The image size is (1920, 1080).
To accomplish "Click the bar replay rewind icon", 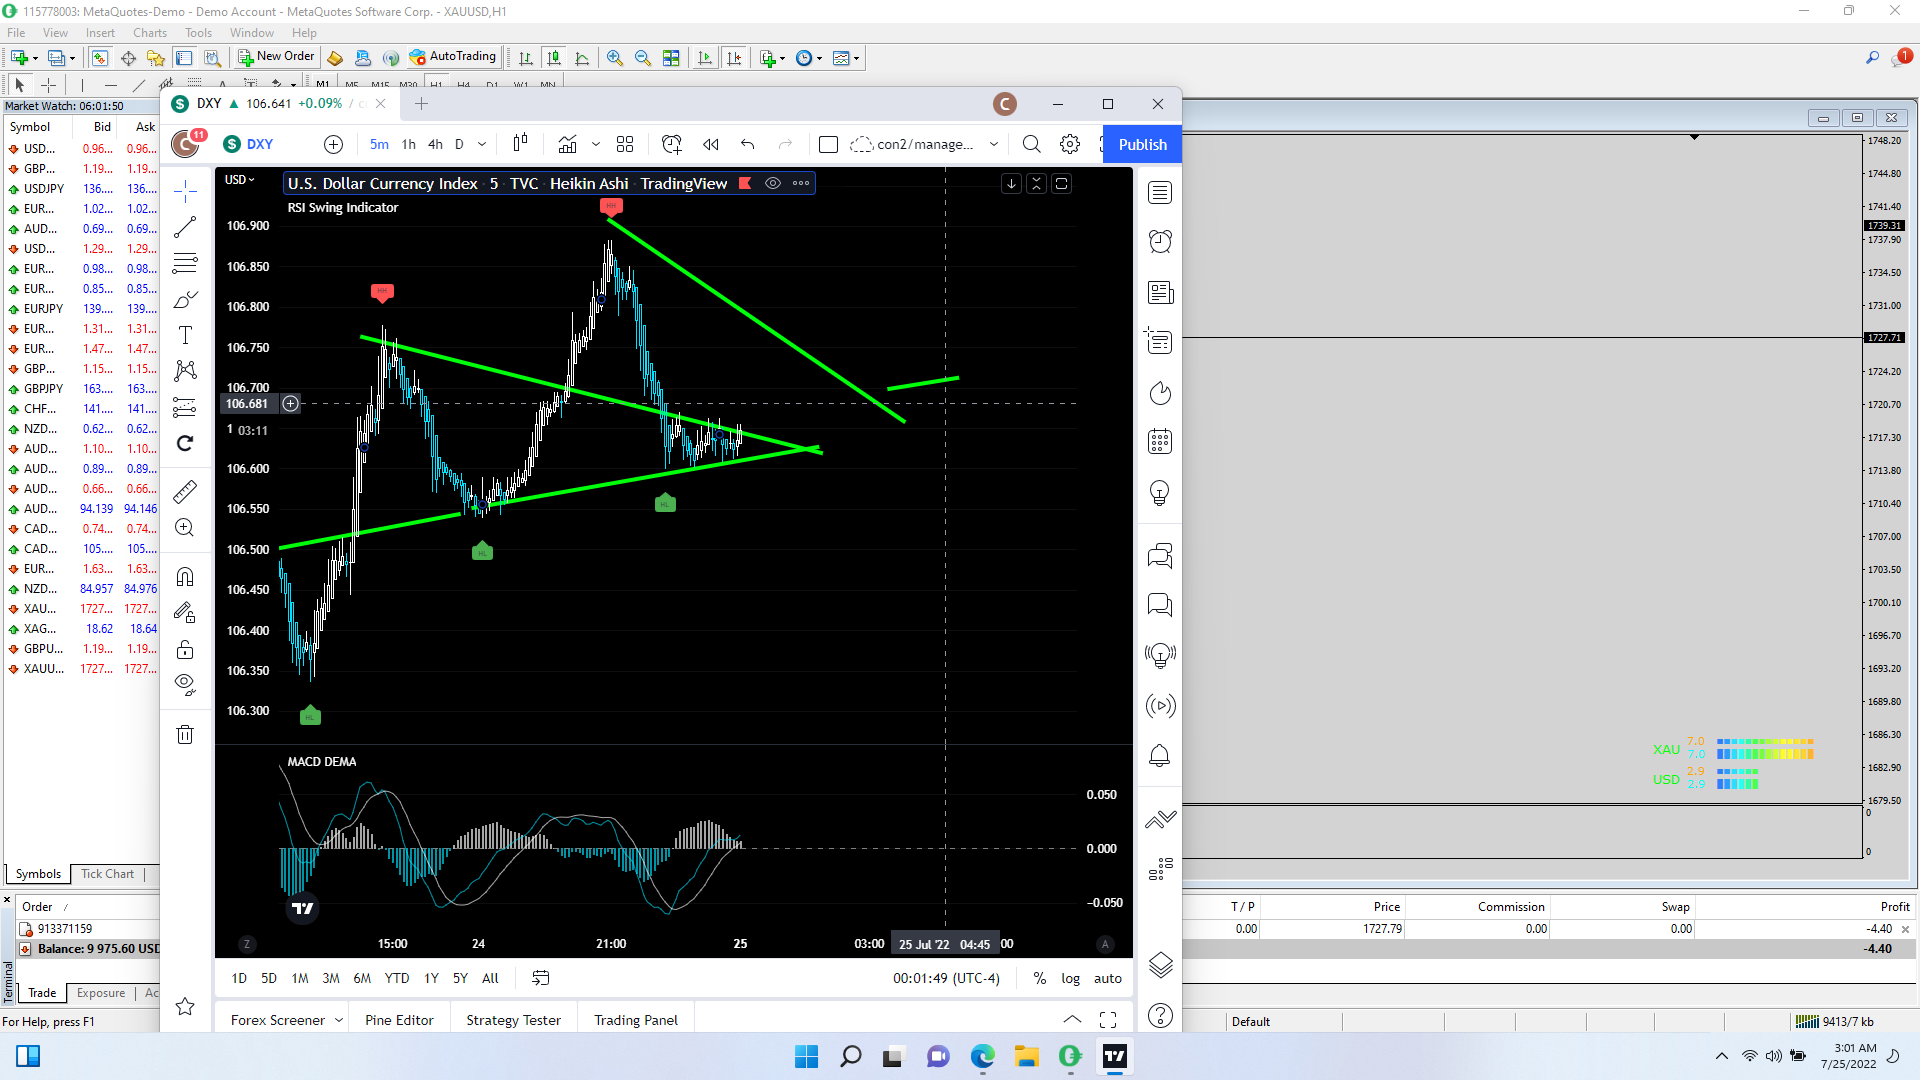I will pos(711,144).
